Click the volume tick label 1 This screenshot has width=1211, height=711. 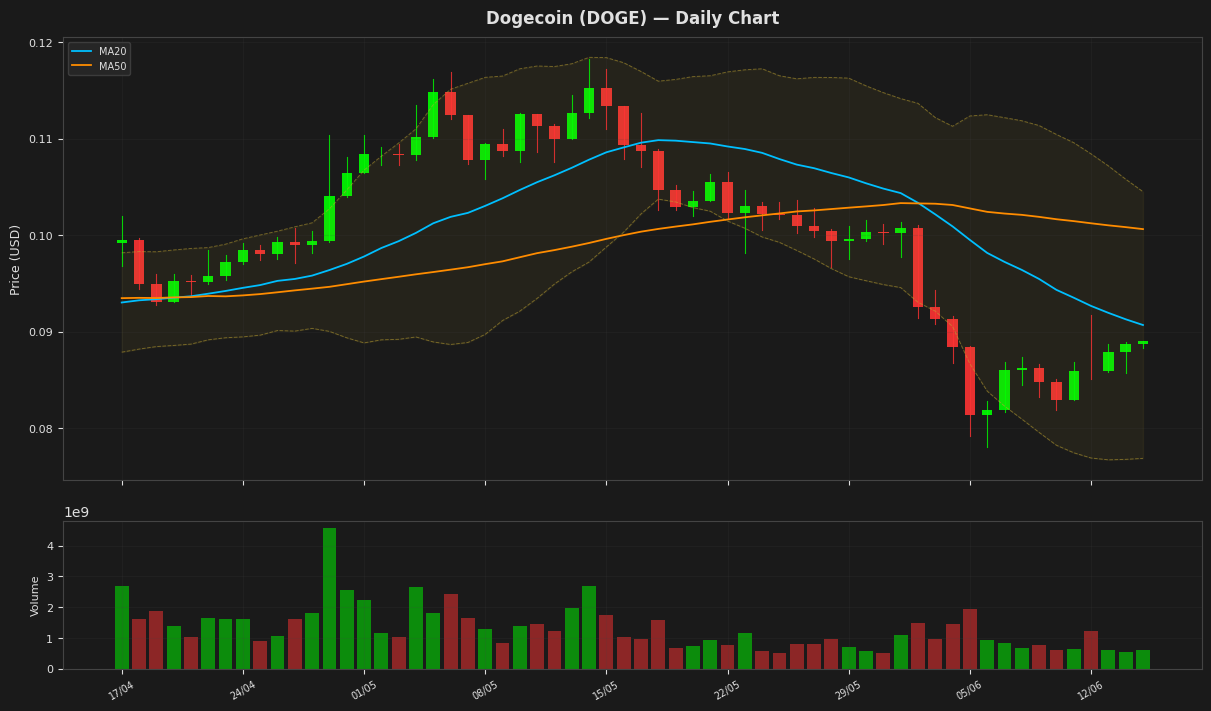tap(50, 639)
